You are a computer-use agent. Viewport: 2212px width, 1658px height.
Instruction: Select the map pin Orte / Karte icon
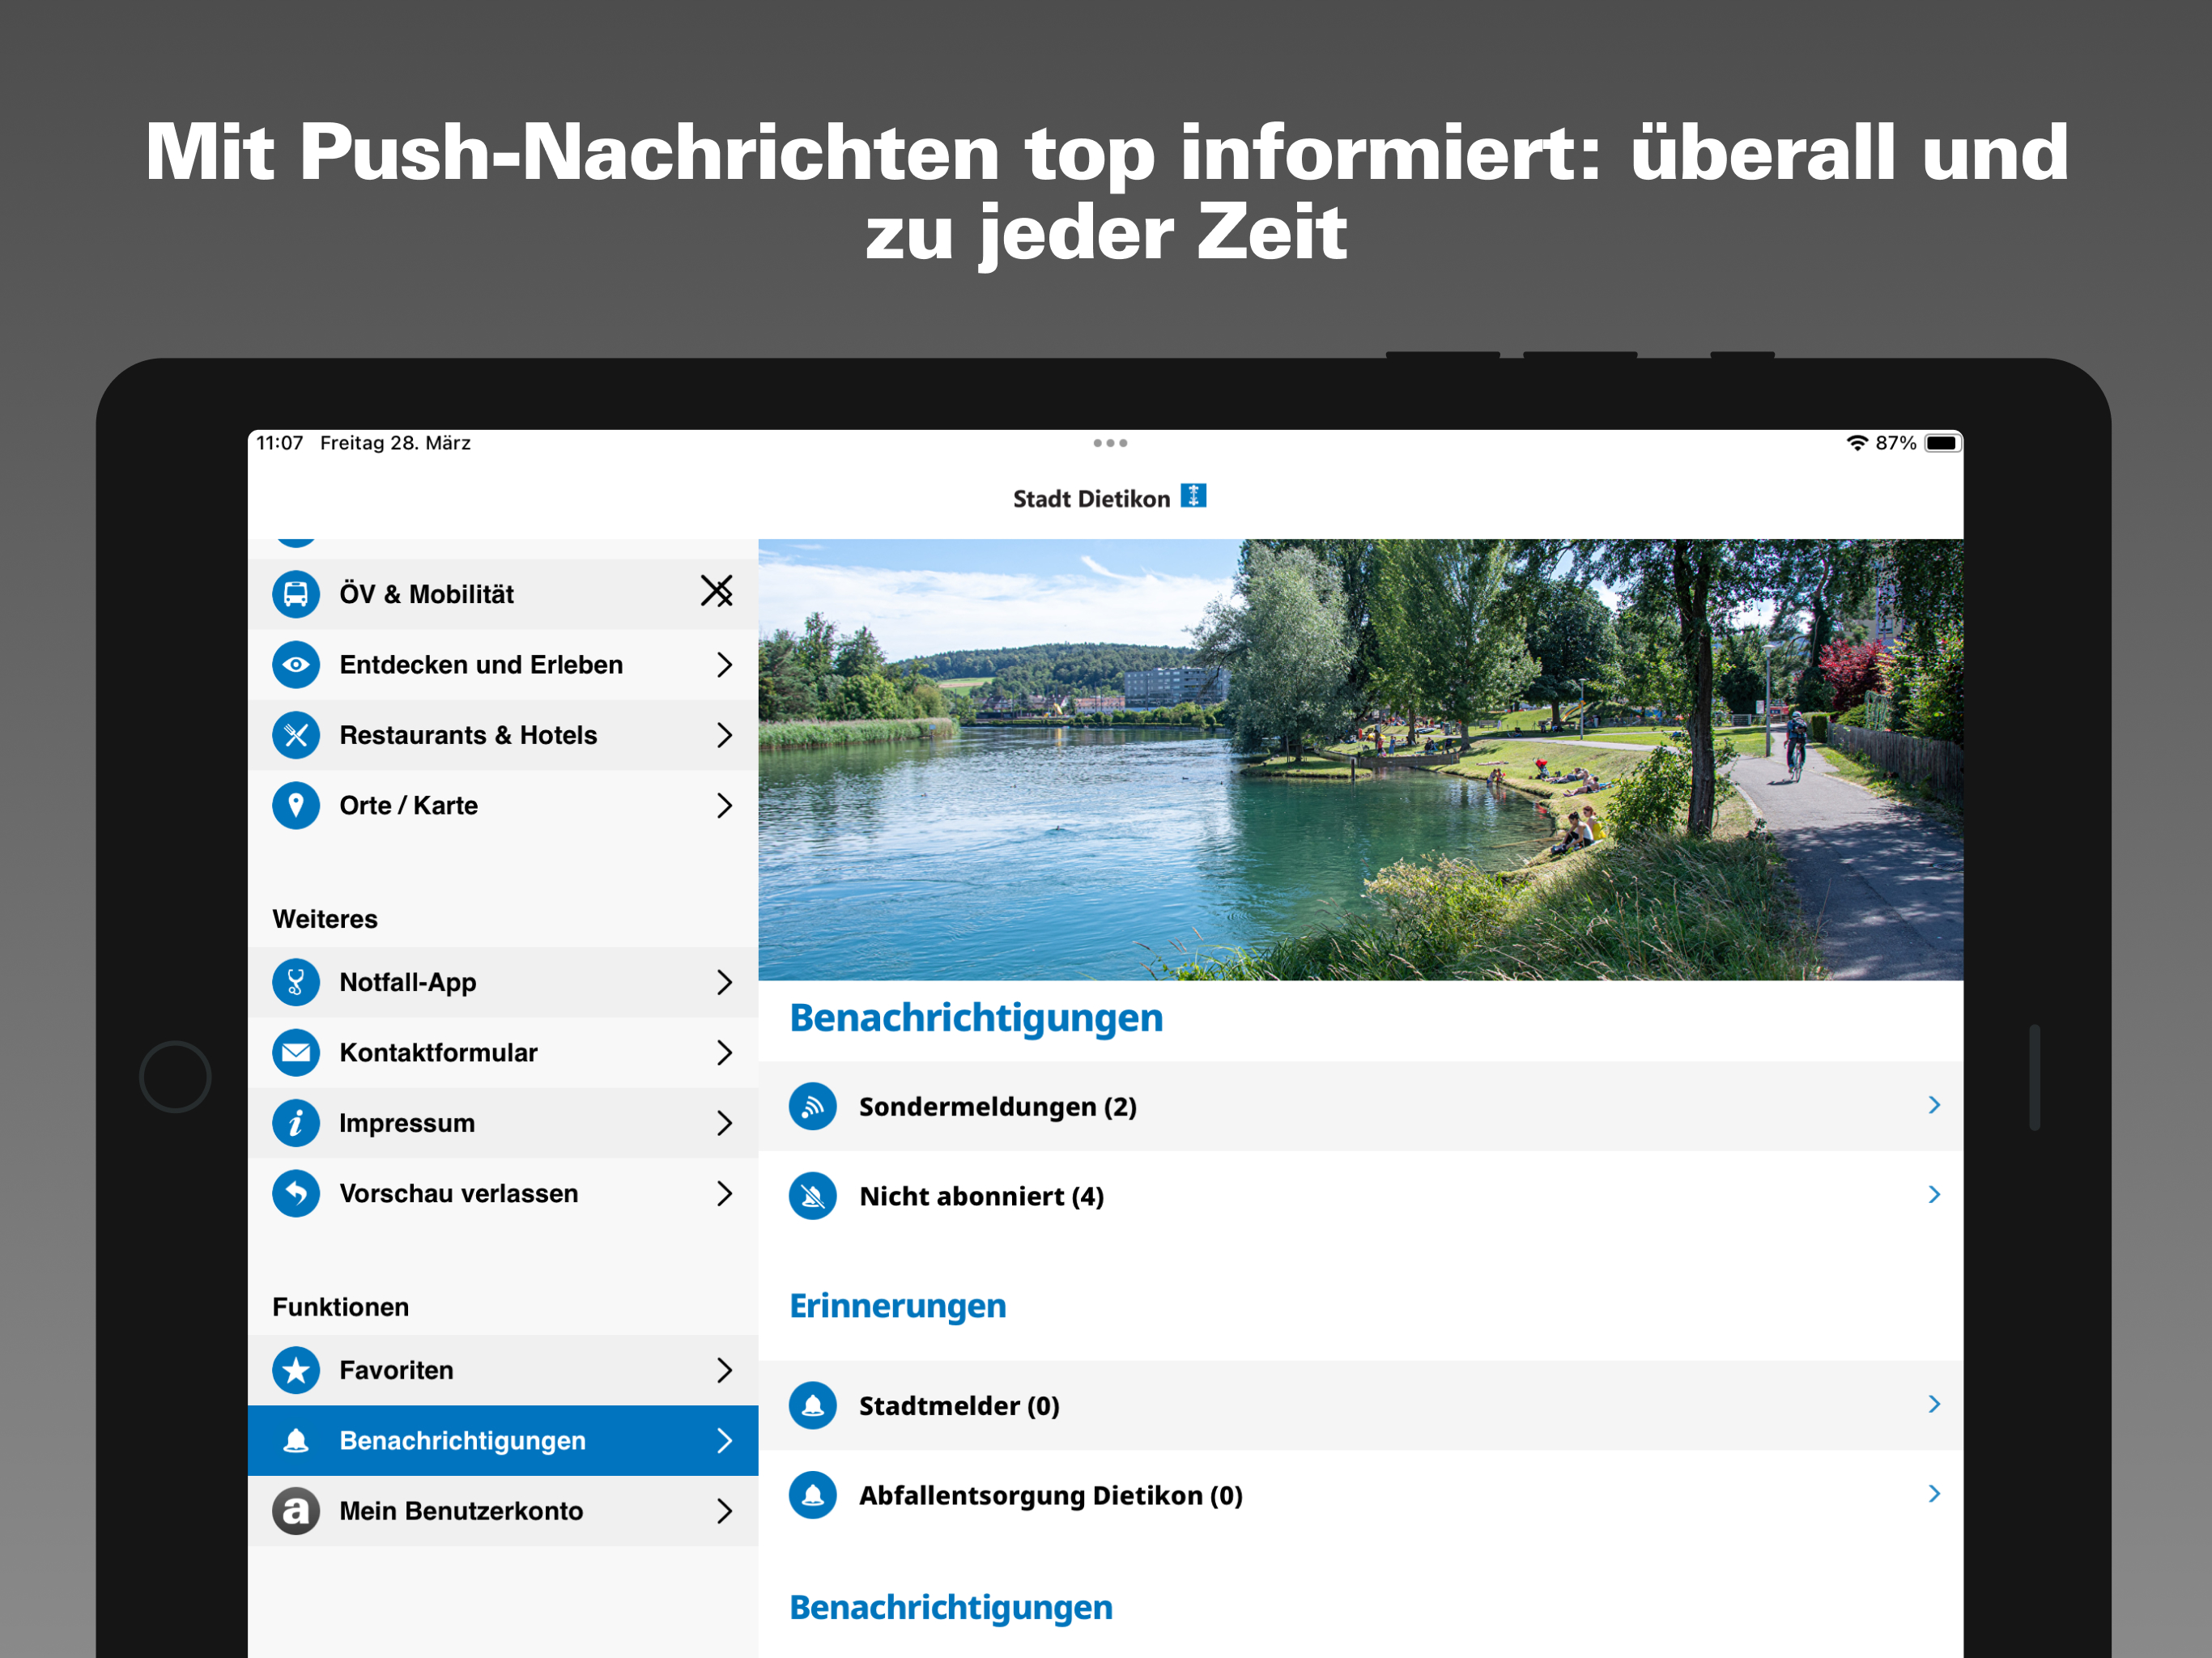(296, 806)
